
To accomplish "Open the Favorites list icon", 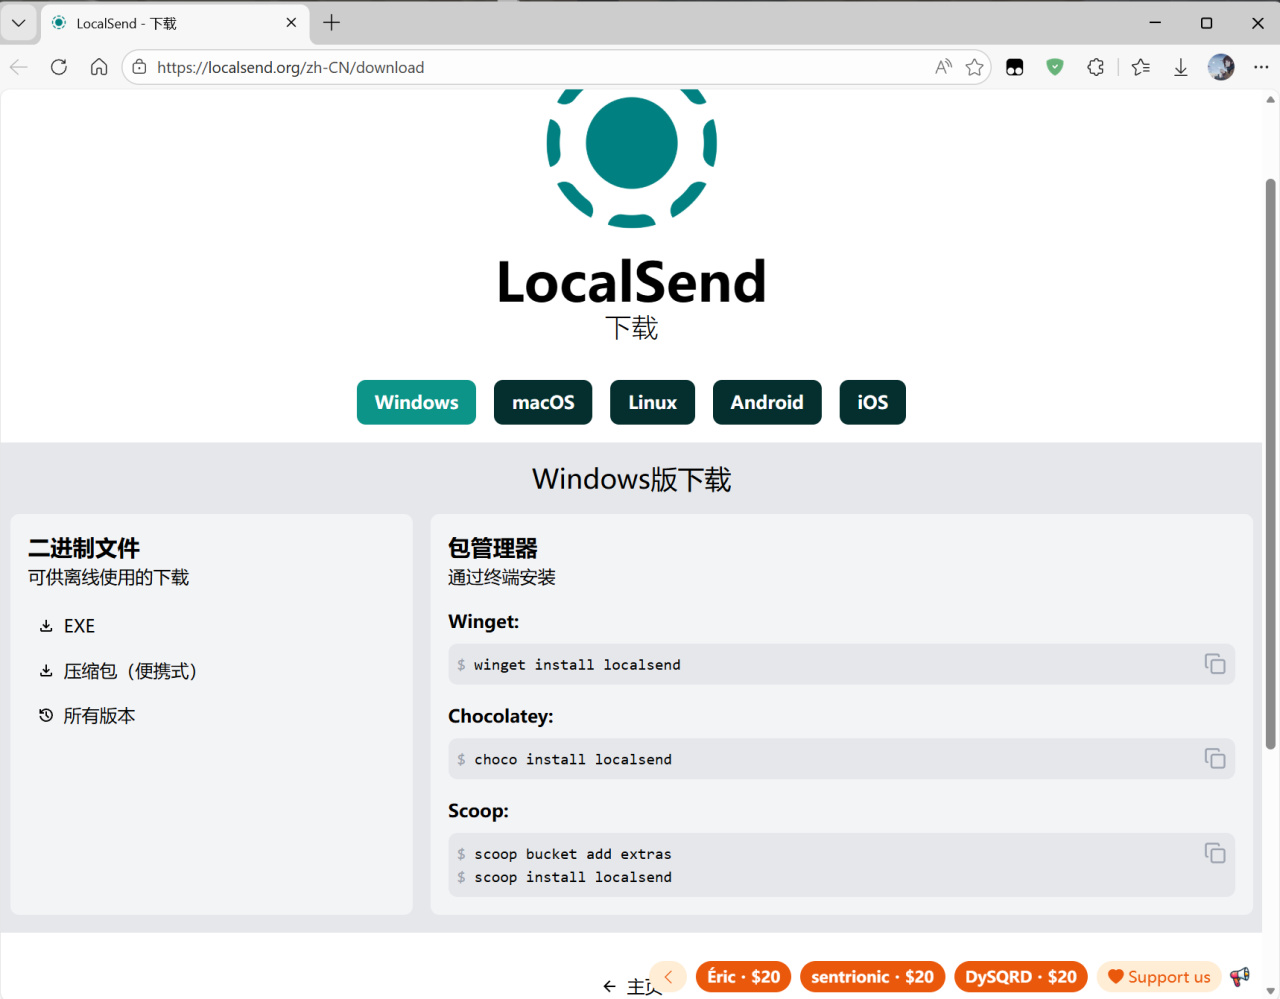I will [1141, 67].
